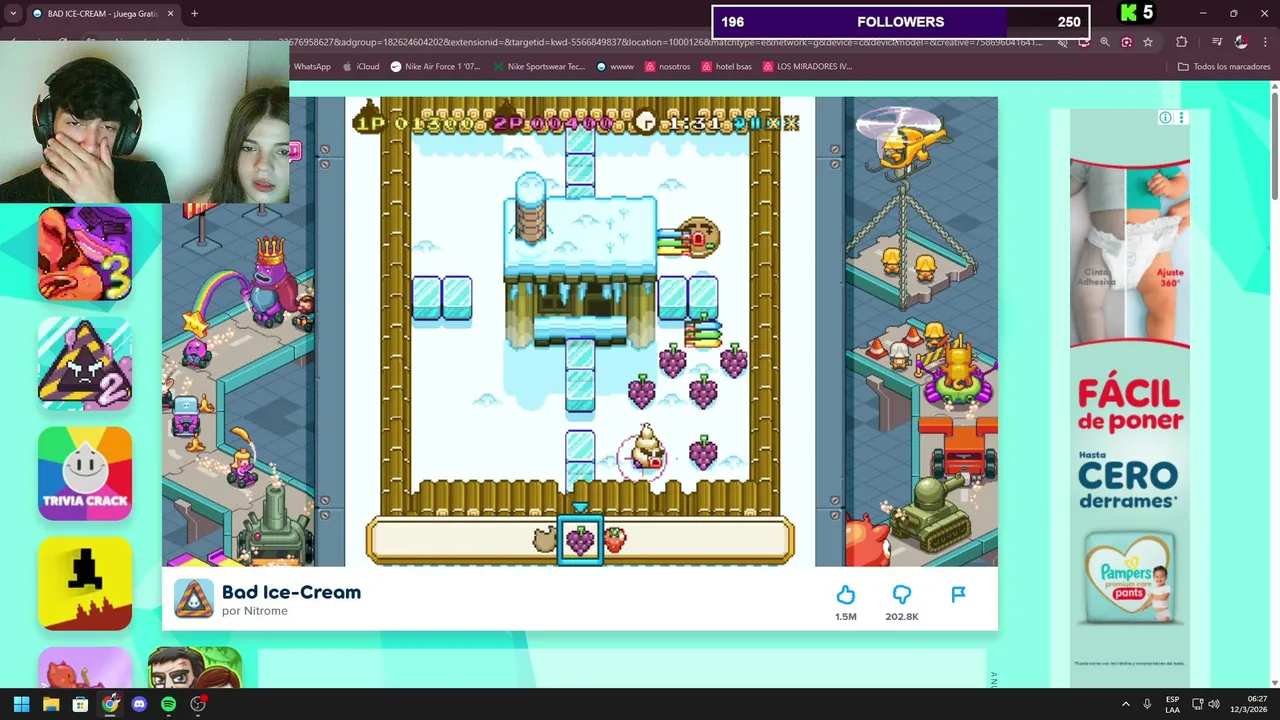Open the browser extensions puzzle icon
The image size is (1280, 720).
[x=1182, y=42]
